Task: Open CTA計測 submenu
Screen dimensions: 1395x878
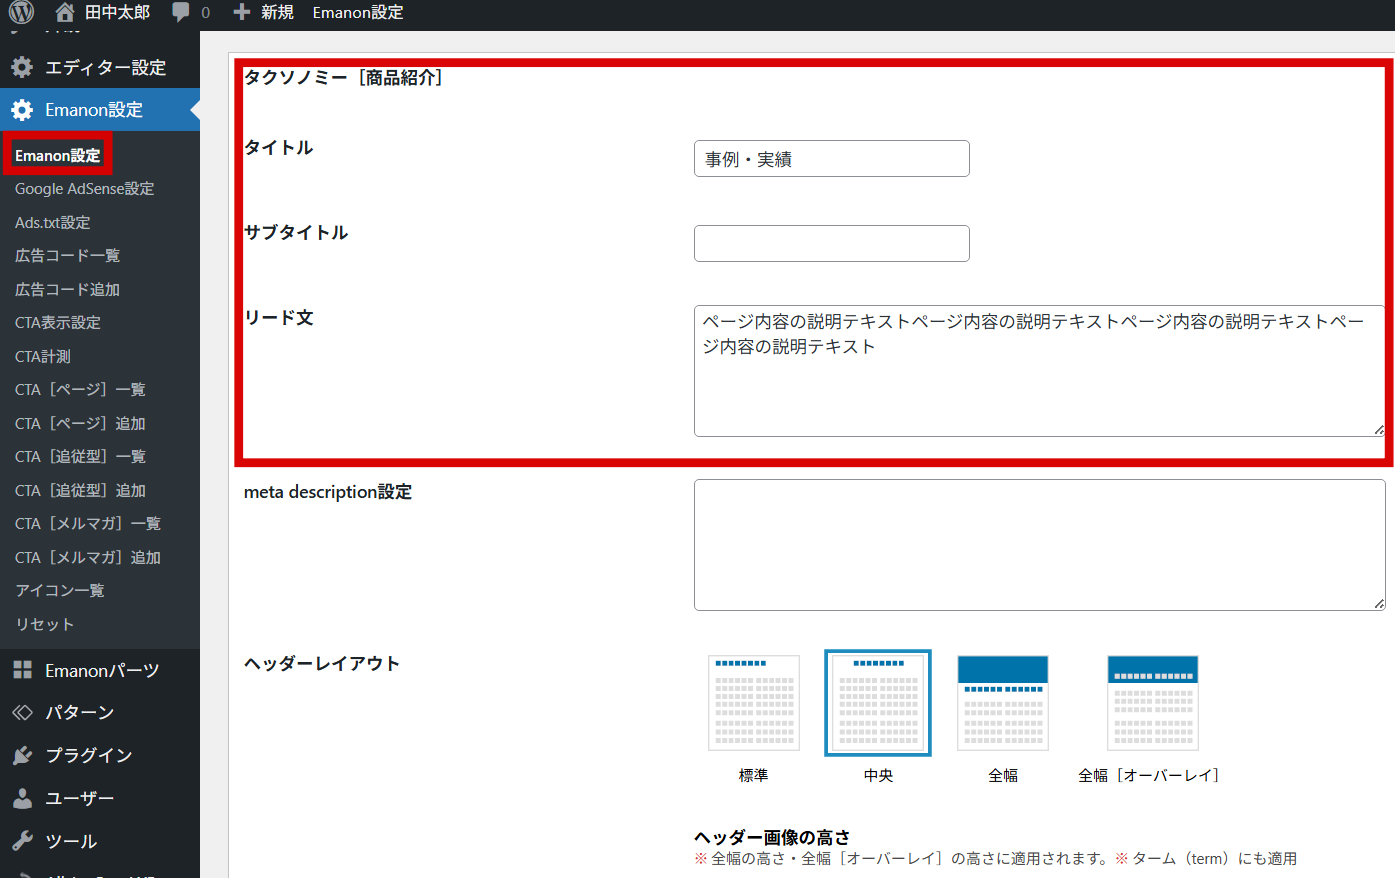Action: coord(43,356)
